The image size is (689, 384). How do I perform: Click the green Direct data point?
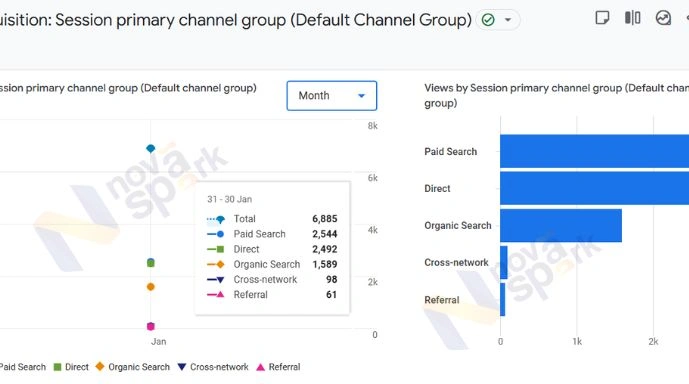click(x=151, y=263)
